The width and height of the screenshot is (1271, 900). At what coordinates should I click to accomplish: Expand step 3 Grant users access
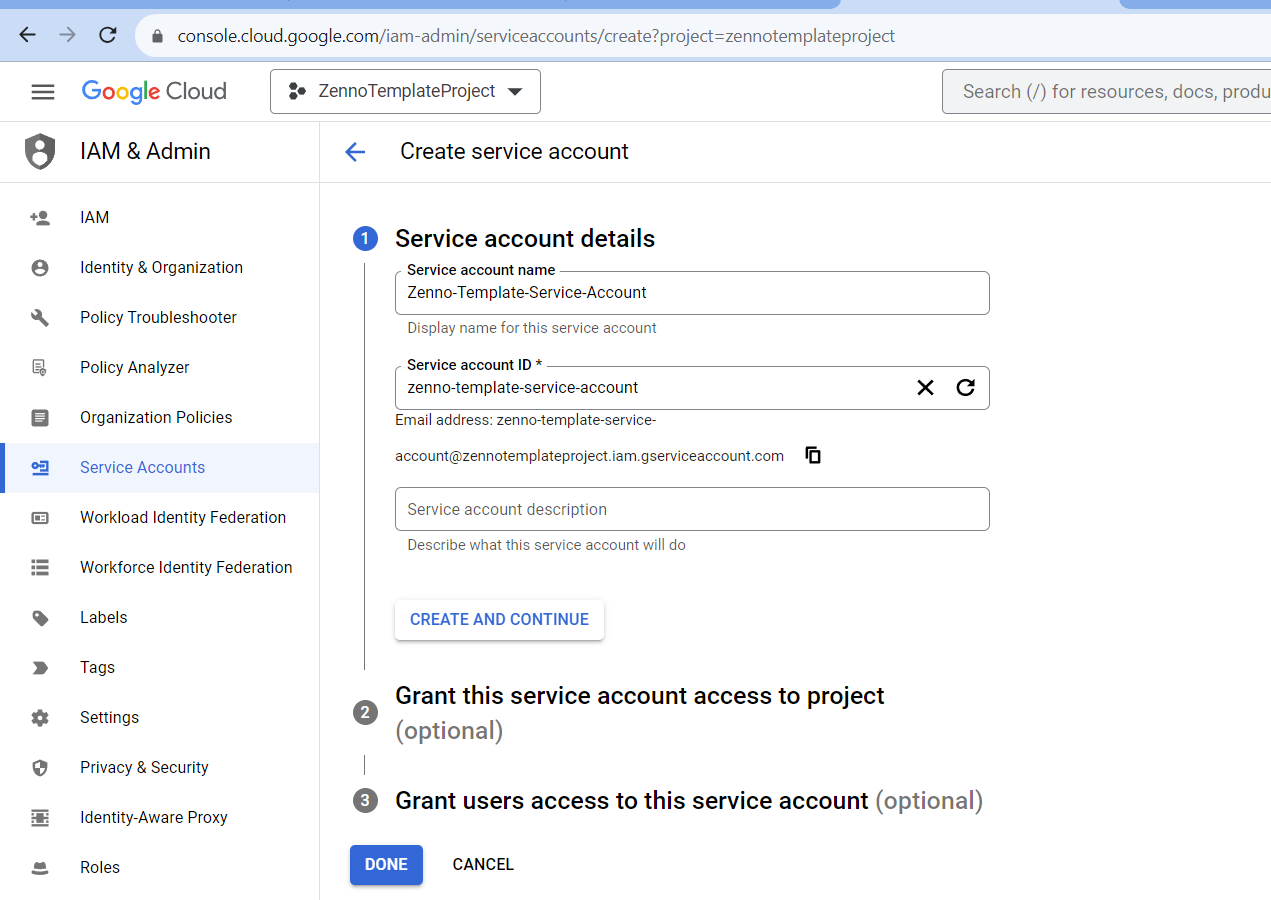(632, 801)
